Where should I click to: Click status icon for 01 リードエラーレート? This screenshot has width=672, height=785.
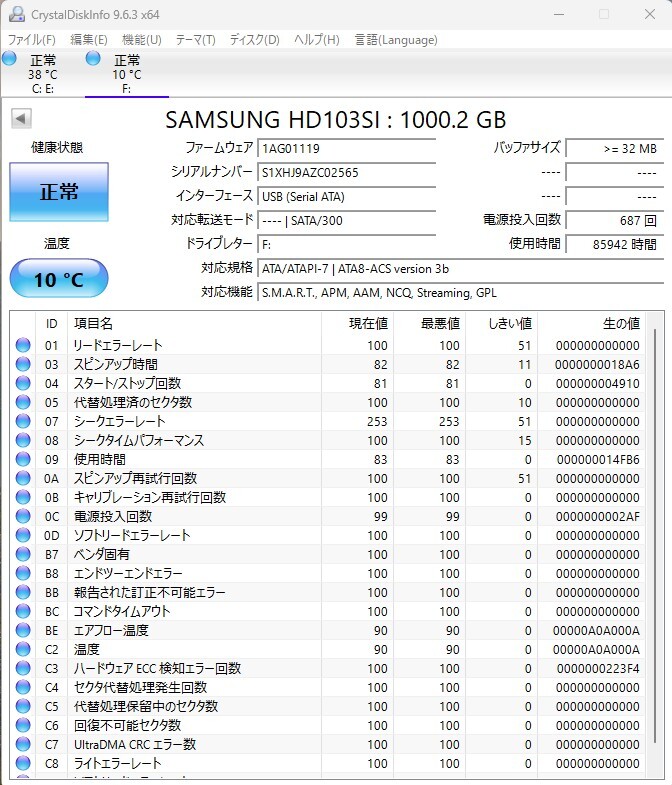coord(23,345)
